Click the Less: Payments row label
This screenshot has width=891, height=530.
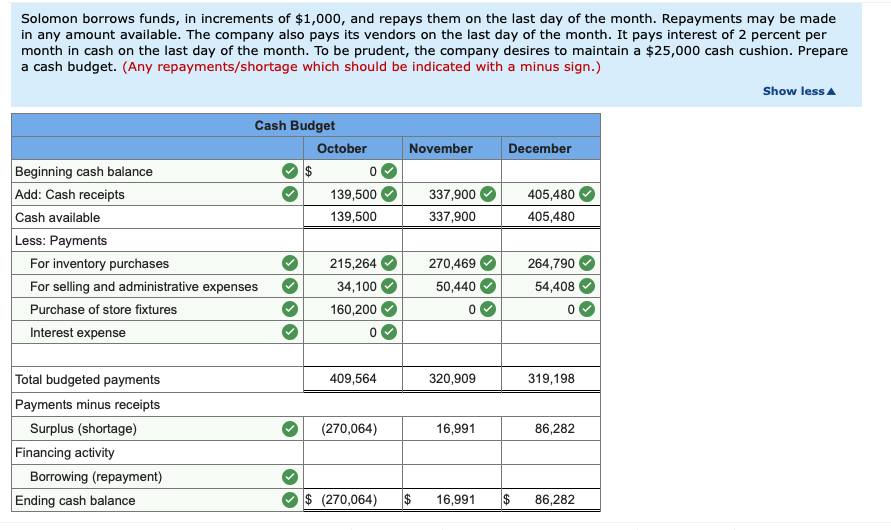pos(61,240)
